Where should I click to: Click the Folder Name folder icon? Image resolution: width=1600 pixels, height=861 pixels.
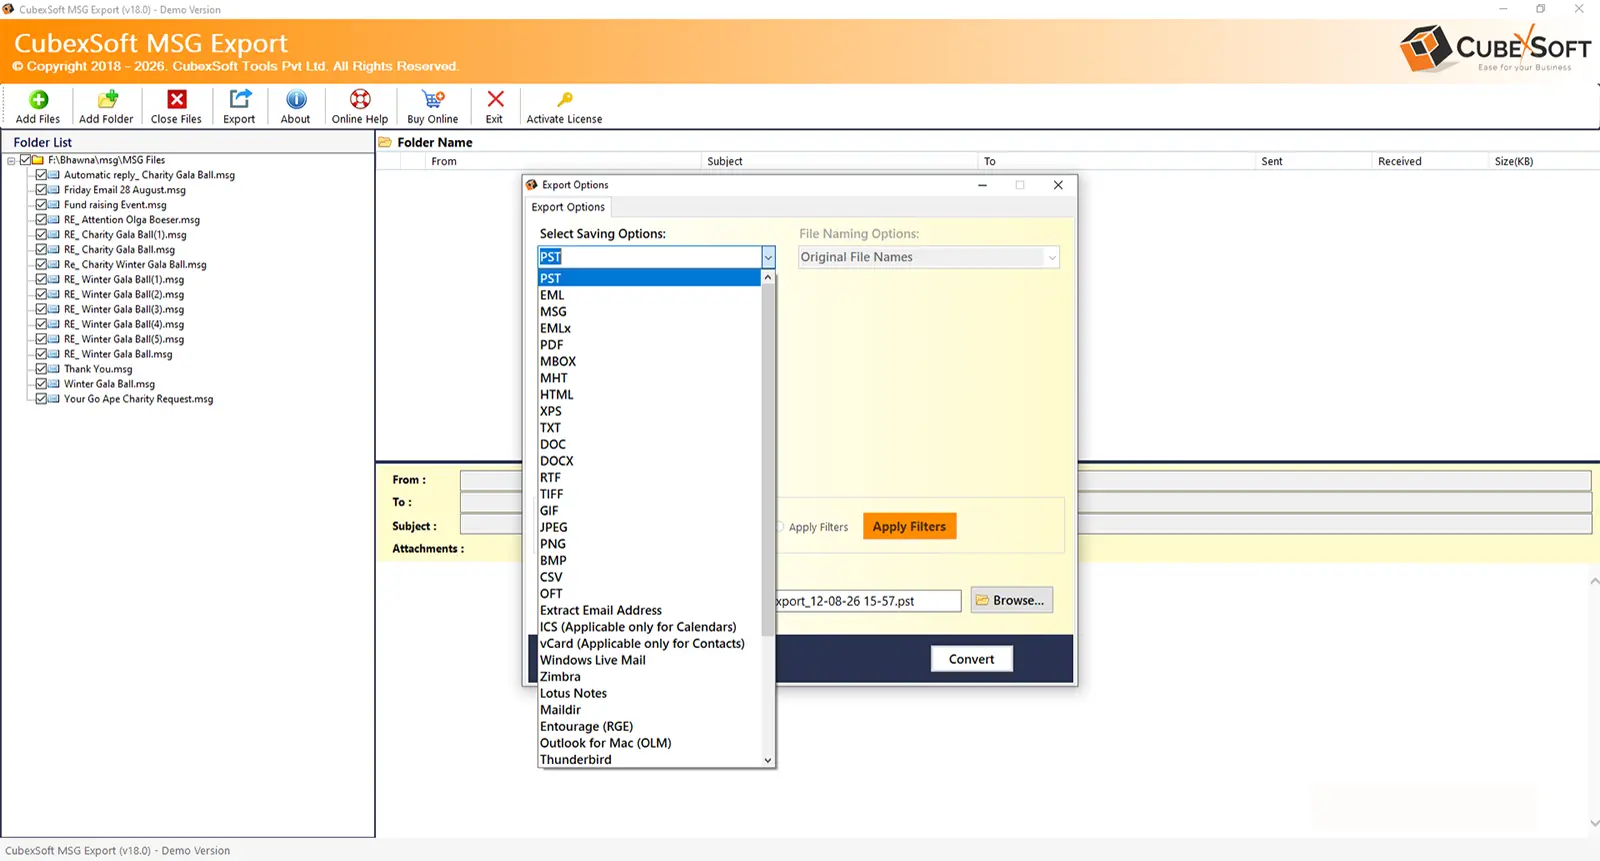pyautogui.click(x=385, y=142)
